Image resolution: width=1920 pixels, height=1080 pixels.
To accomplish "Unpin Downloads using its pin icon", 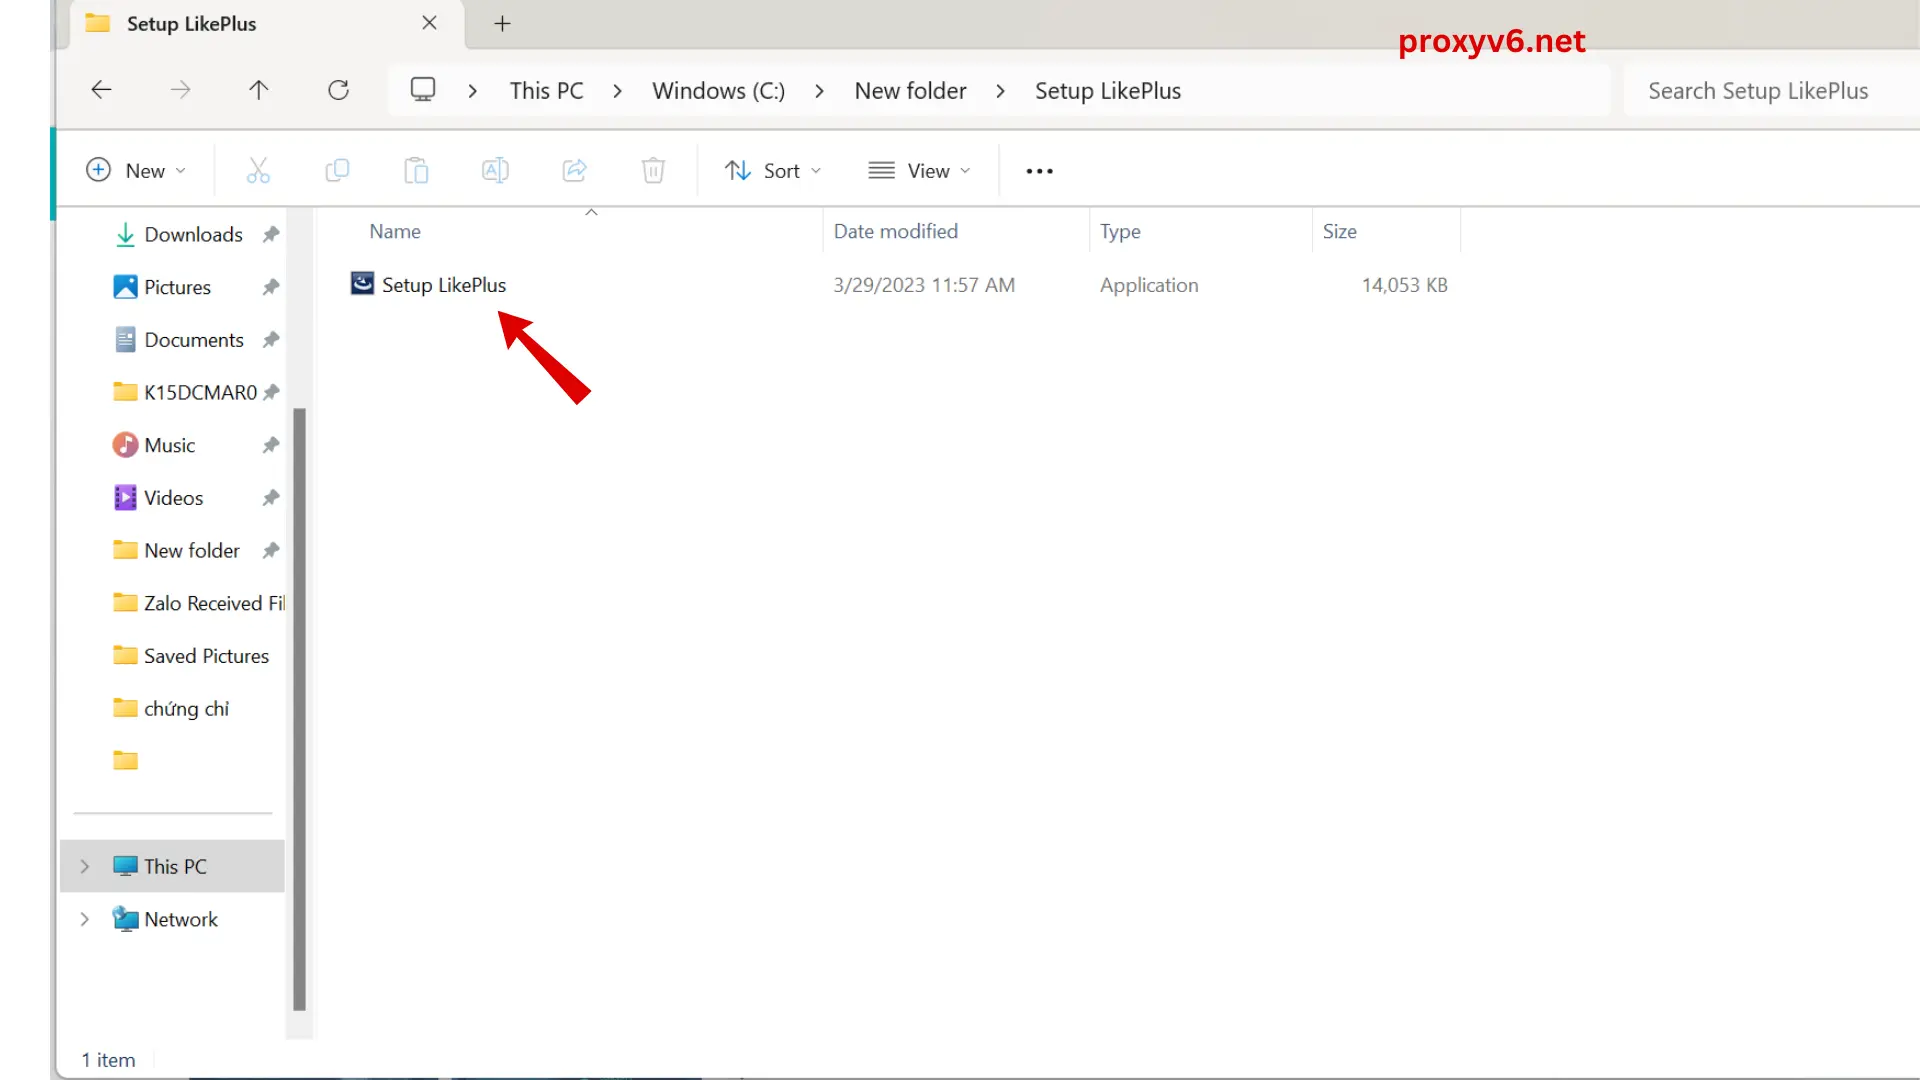I will tap(270, 234).
